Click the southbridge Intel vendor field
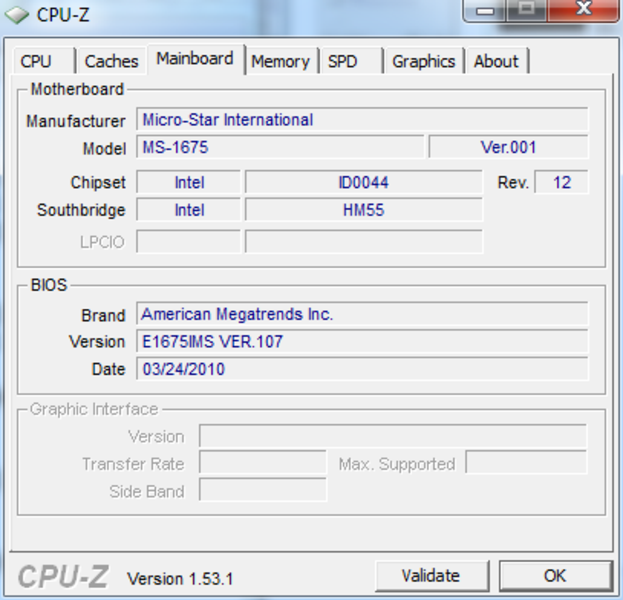 click(189, 210)
